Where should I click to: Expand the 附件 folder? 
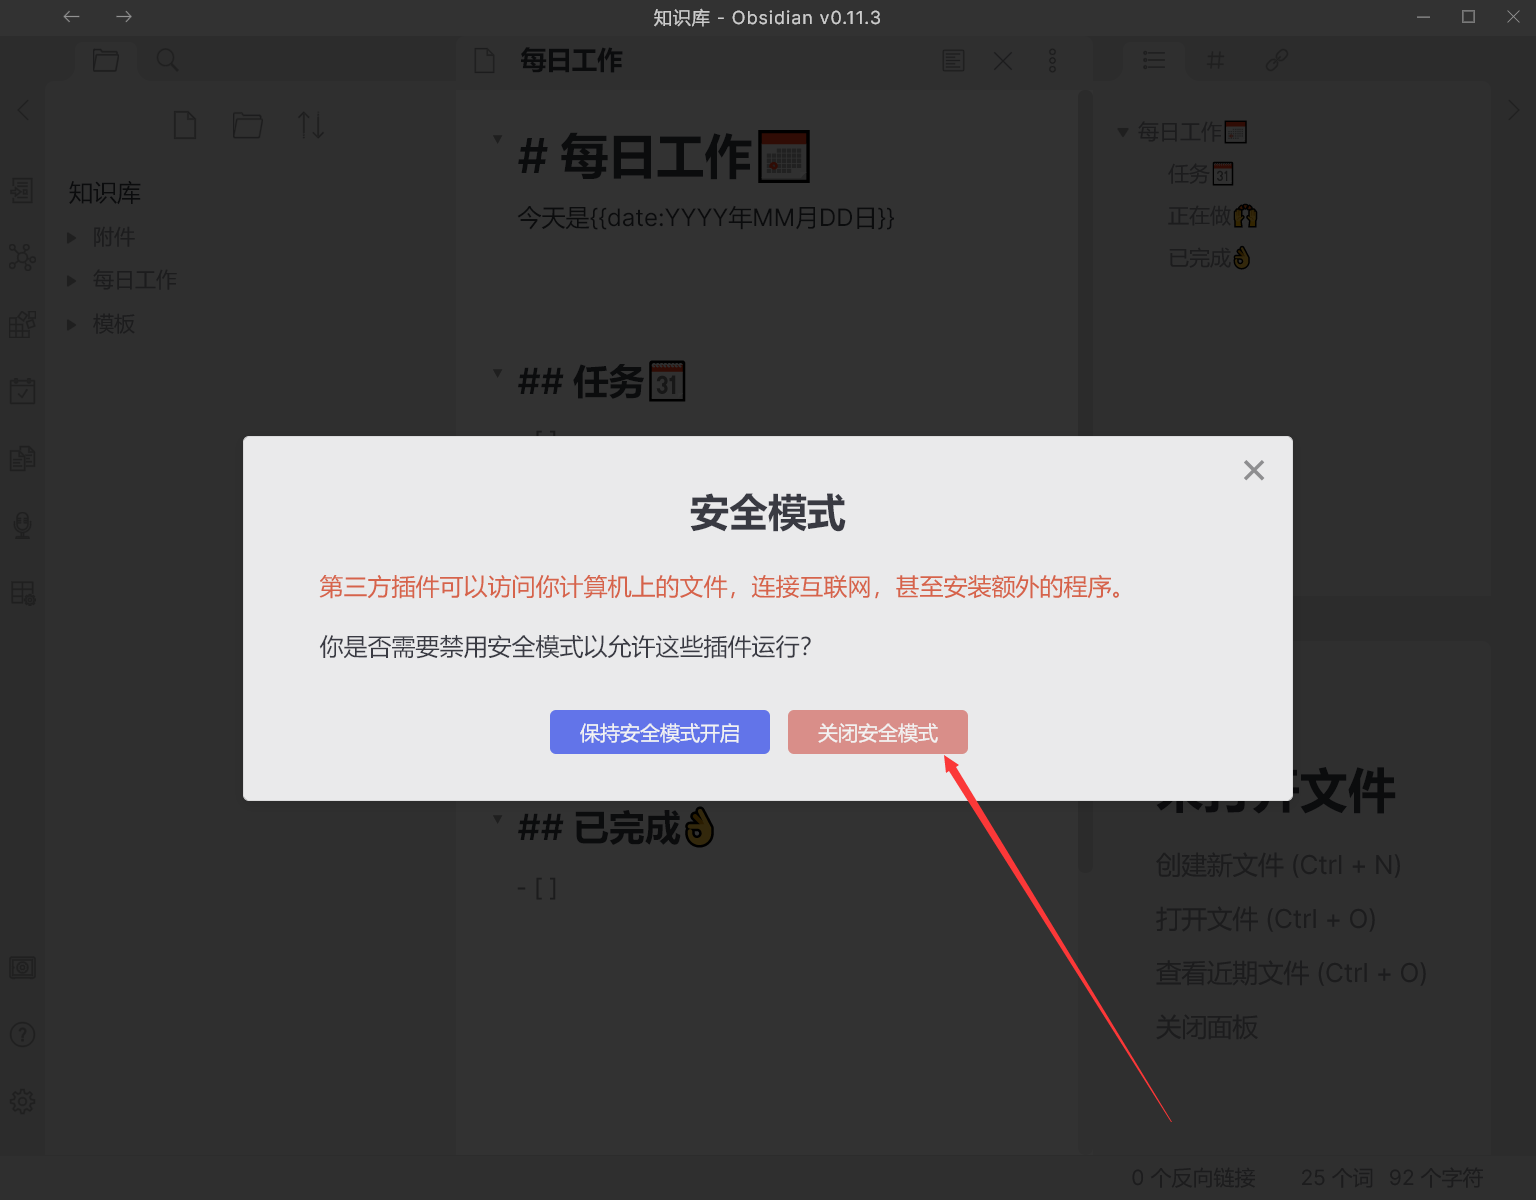pyautogui.click(x=72, y=237)
